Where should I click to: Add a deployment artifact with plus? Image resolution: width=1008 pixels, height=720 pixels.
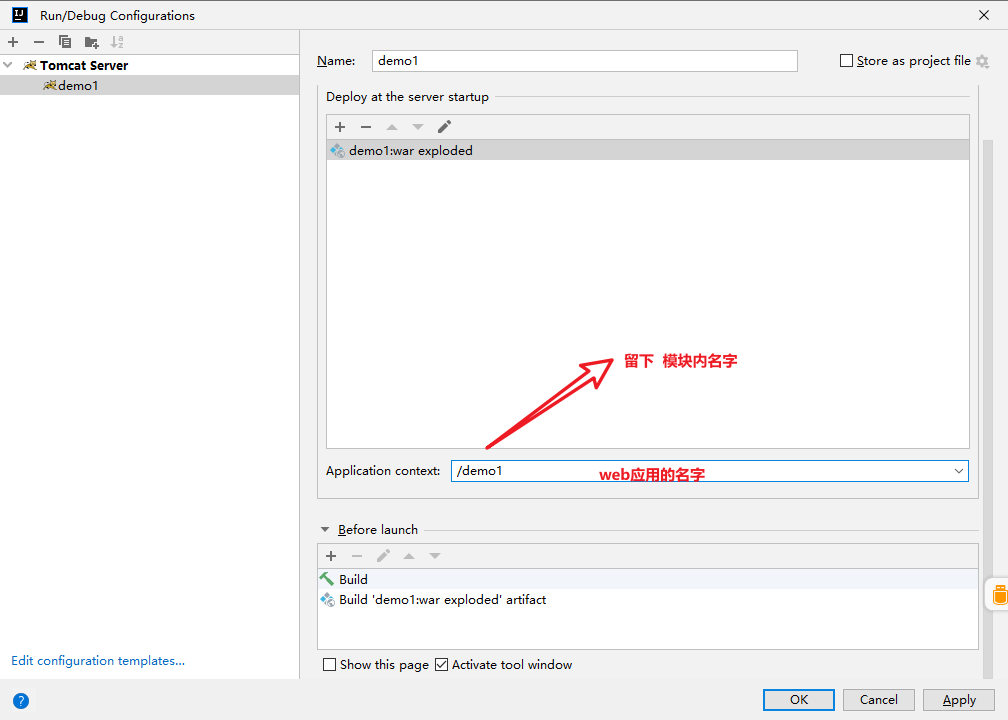click(340, 127)
